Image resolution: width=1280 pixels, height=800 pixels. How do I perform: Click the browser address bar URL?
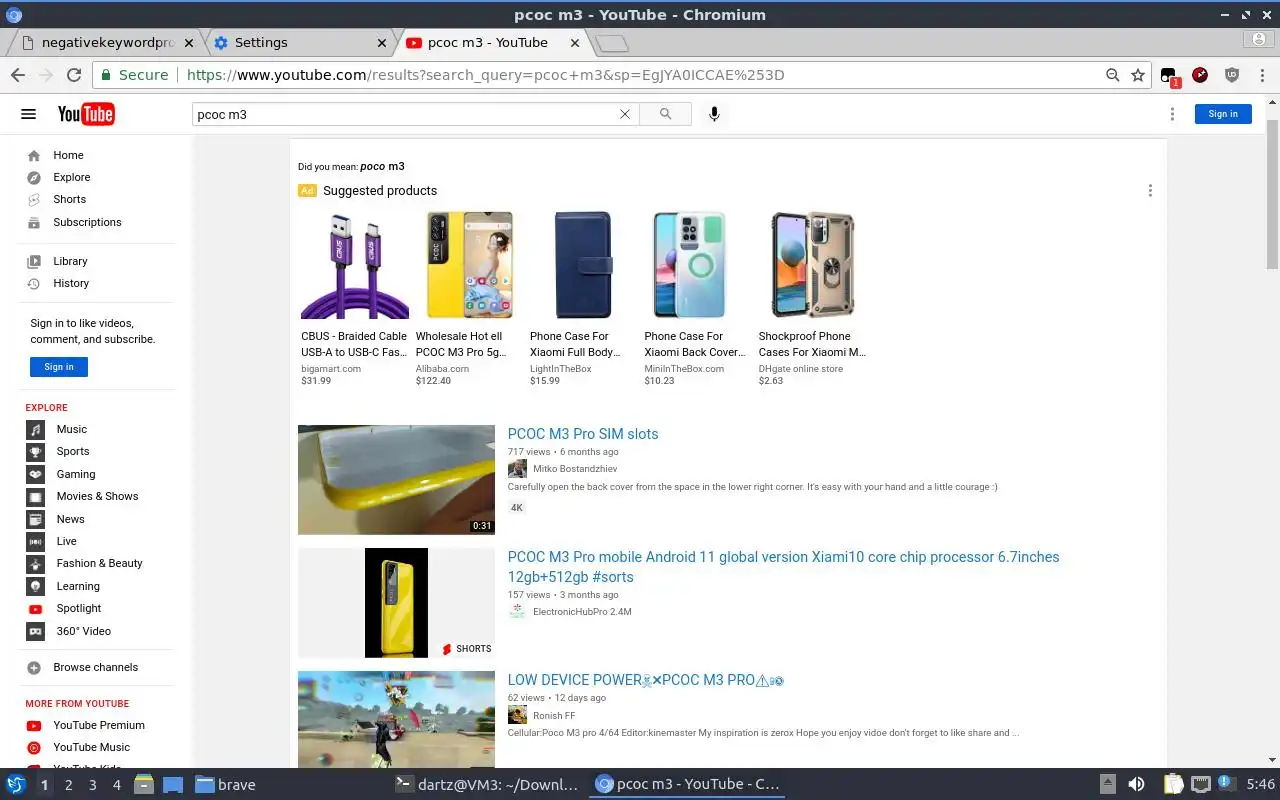coord(485,75)
